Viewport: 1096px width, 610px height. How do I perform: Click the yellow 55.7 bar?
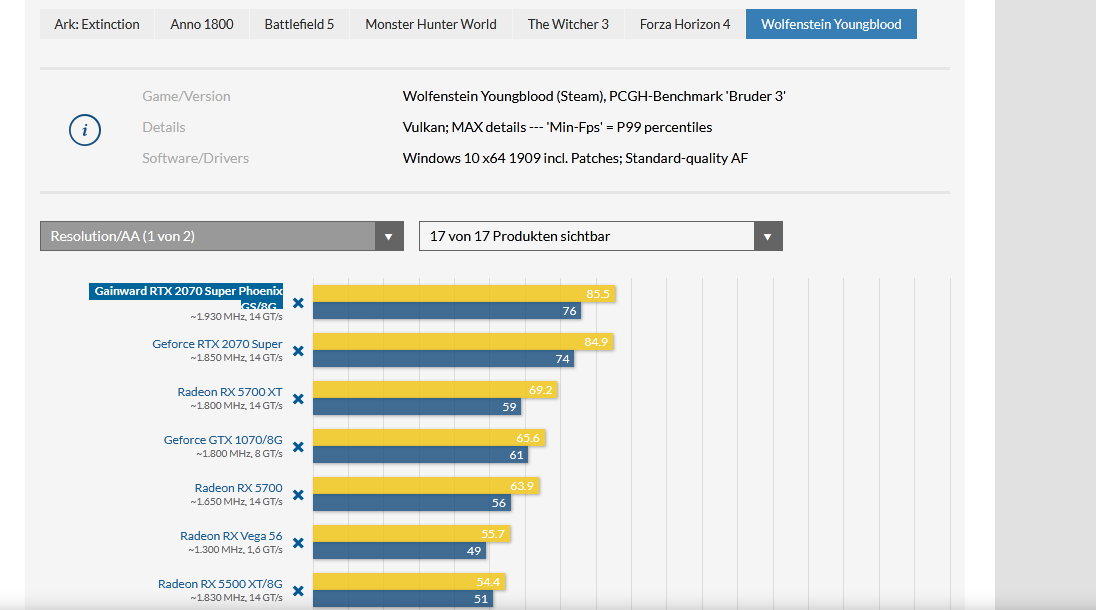(x=412, y=534)
